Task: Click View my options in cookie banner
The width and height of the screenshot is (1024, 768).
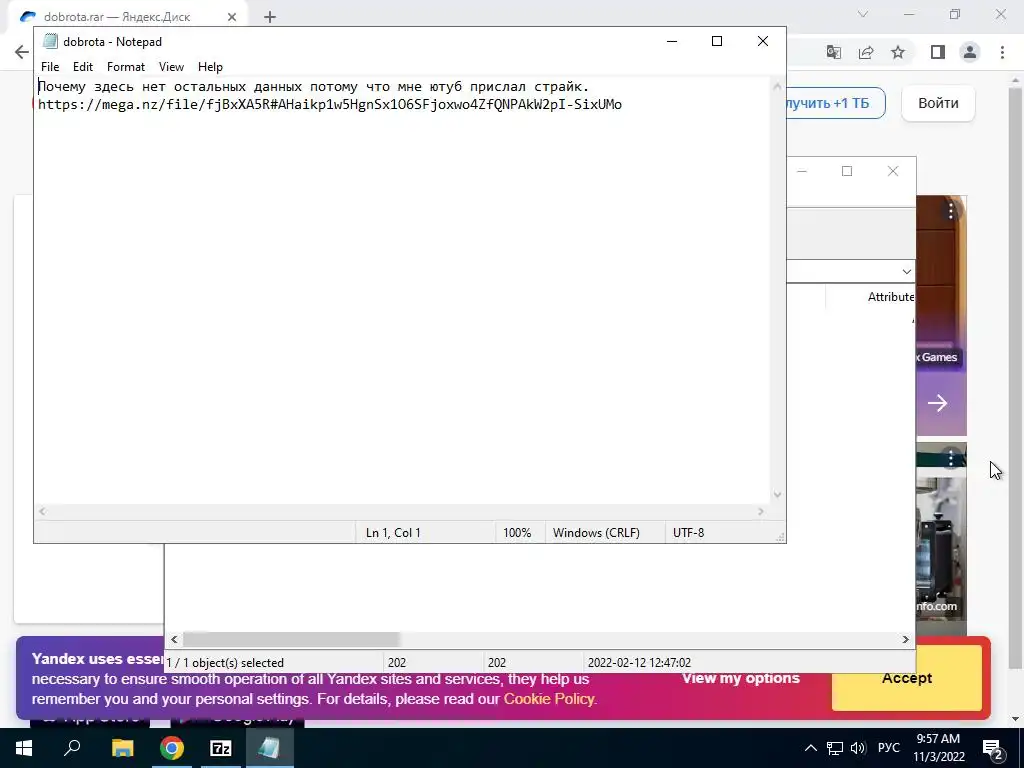Action: [x=741, y=678]
